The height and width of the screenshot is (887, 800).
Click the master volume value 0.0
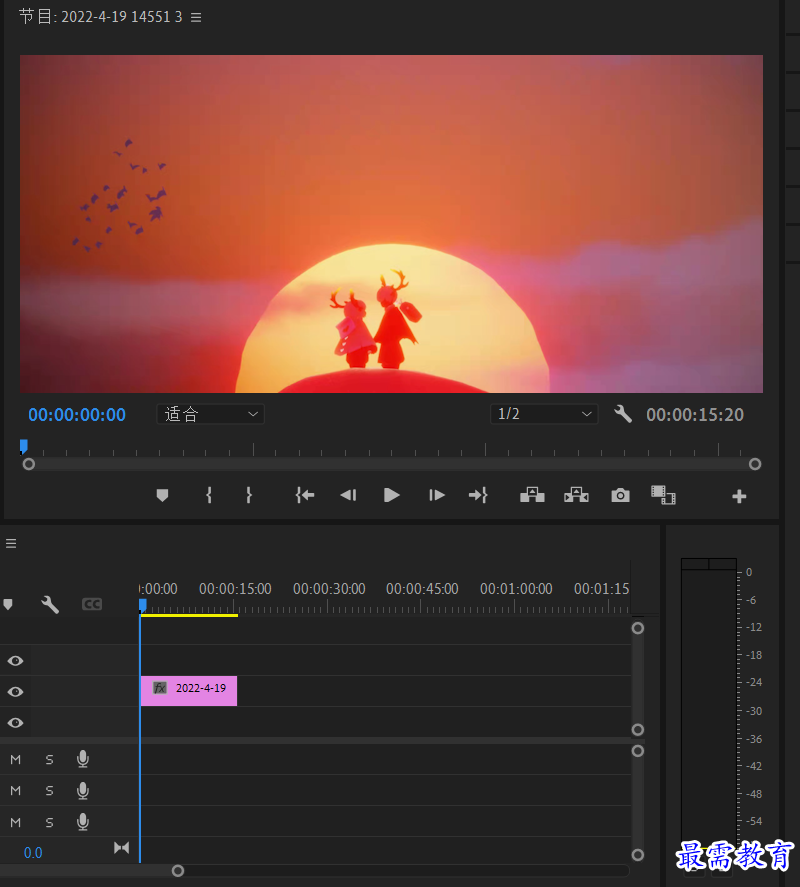point(33,852)
